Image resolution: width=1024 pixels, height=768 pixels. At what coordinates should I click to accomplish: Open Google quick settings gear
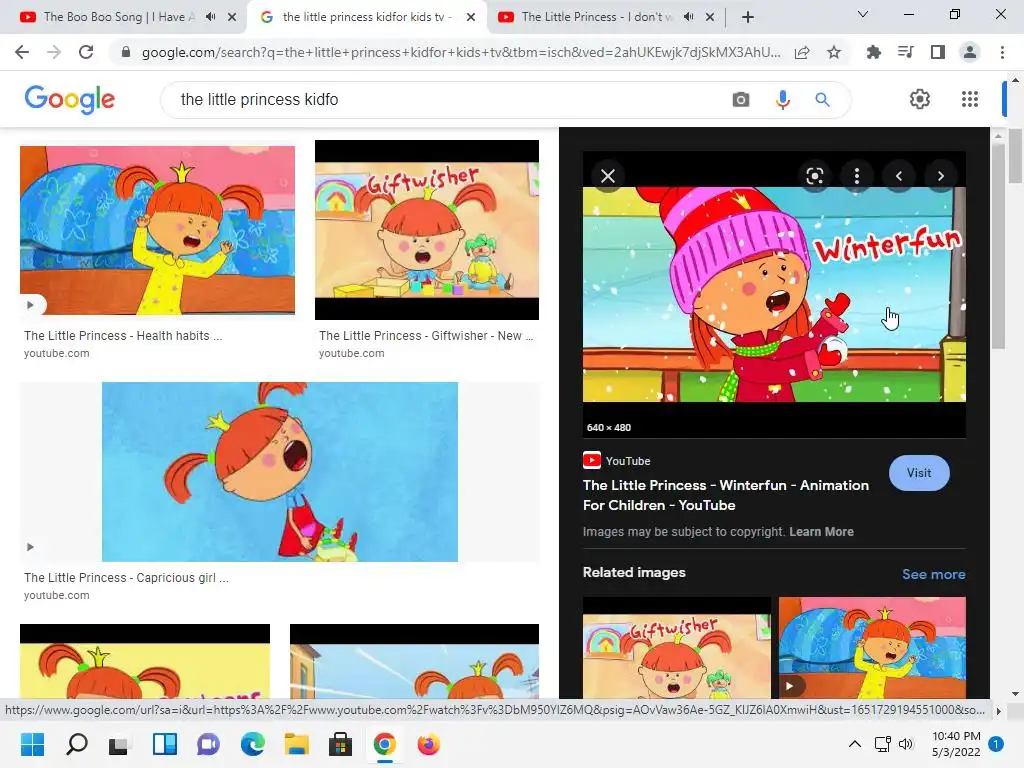tap(920, 99)
